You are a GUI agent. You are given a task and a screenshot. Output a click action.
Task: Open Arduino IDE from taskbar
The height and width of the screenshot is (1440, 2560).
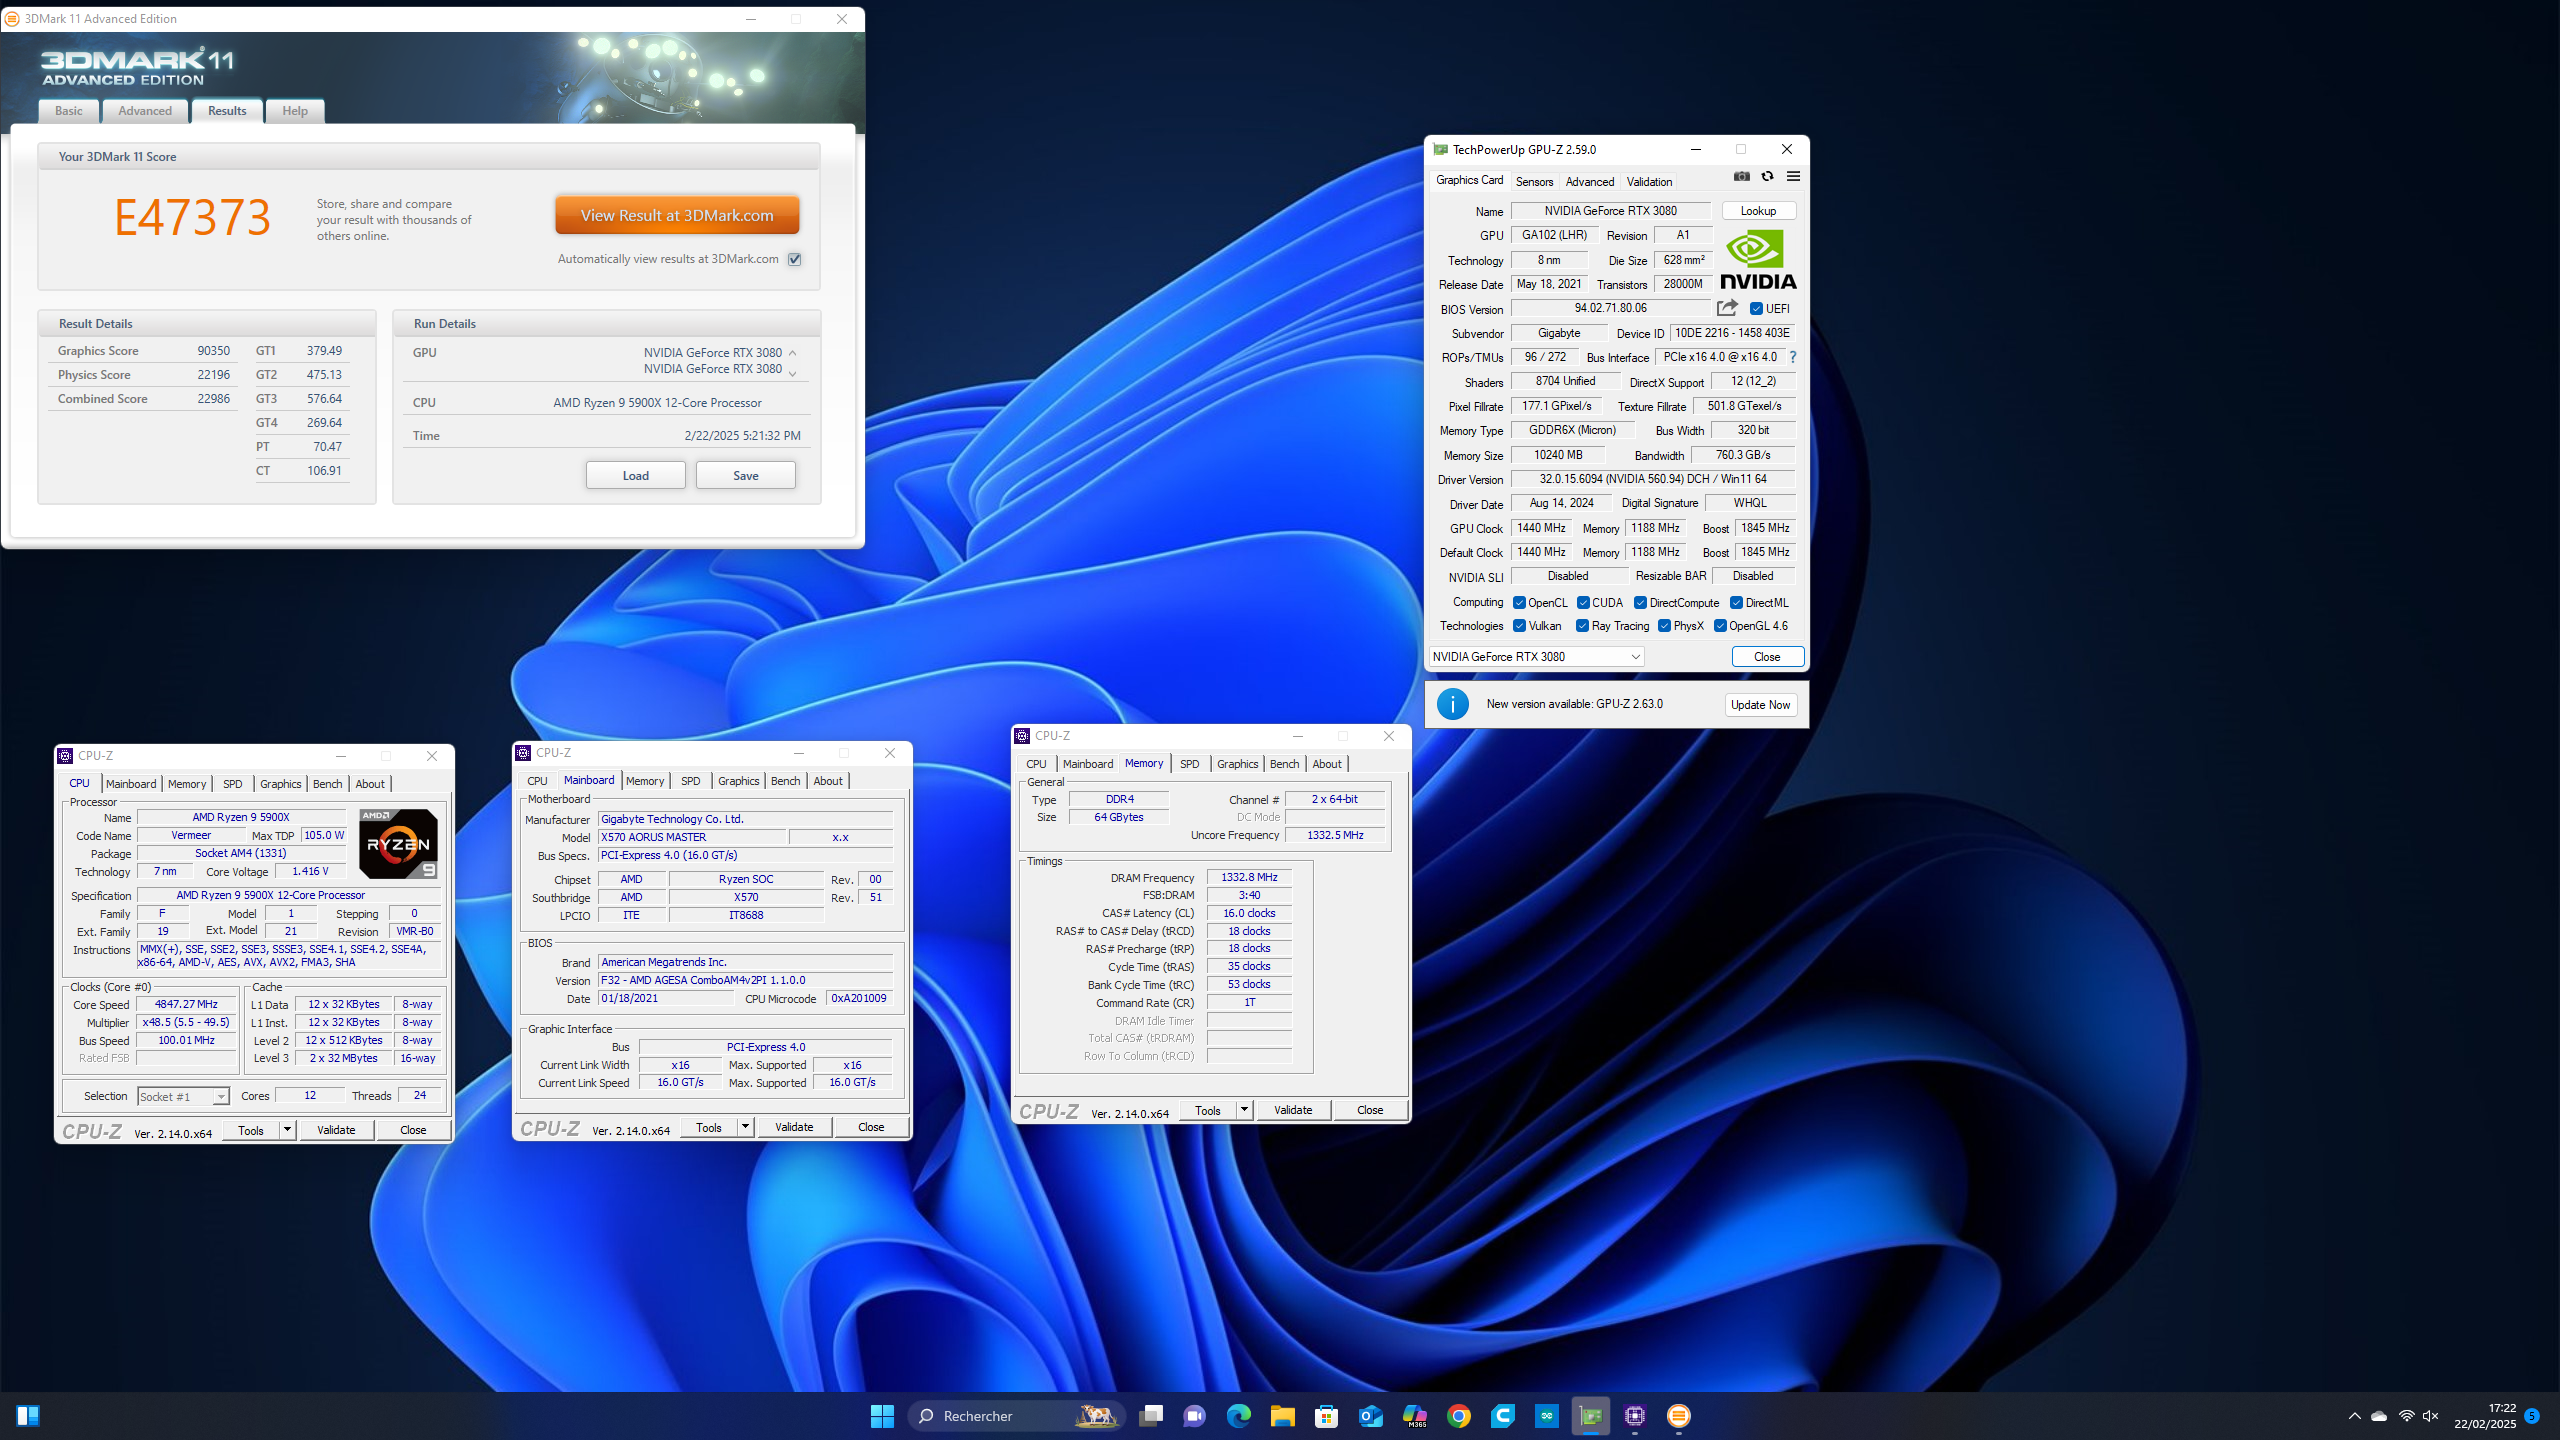[1547, 1416]
